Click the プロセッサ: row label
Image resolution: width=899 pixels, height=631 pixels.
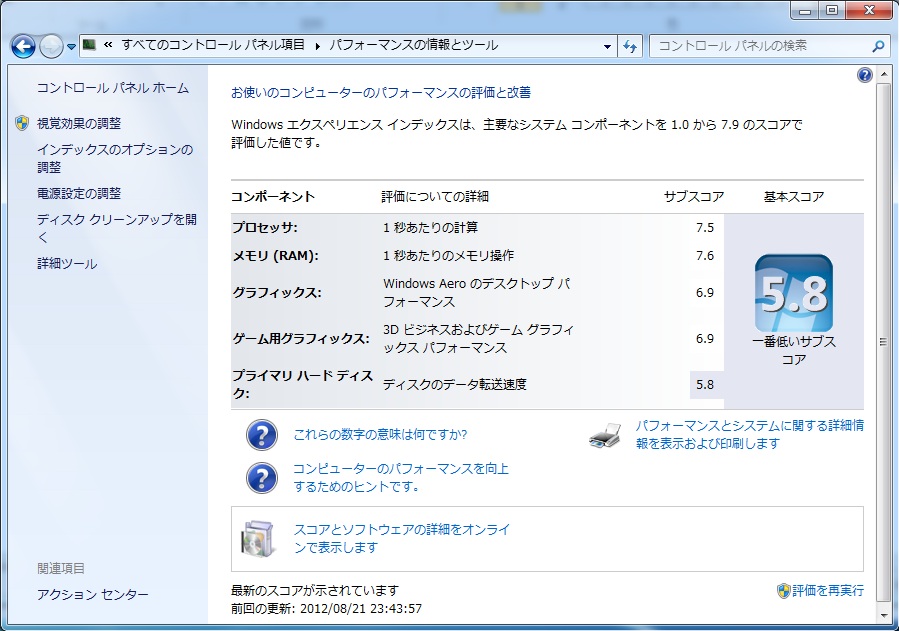(265, 228)
